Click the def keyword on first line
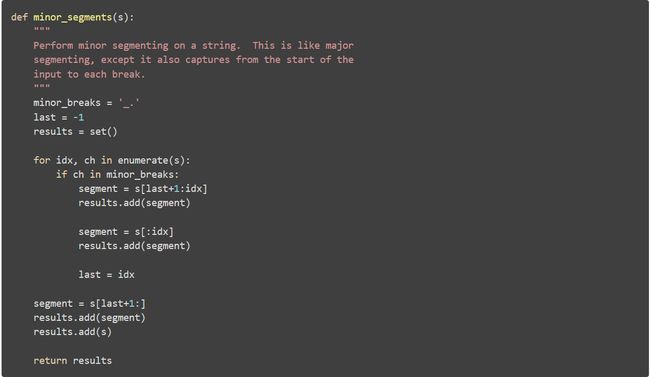This screenshot has height=377, width=650. pyautogui.click(x=19, y=17)
